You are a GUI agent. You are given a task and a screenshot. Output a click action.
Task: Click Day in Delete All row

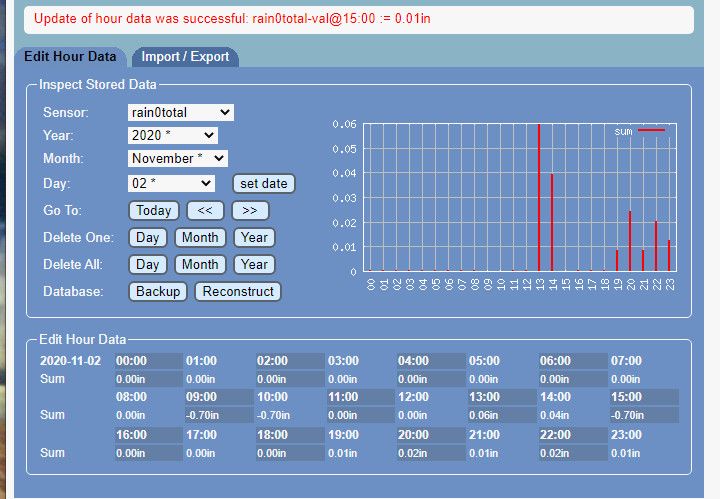click(147, 264)
